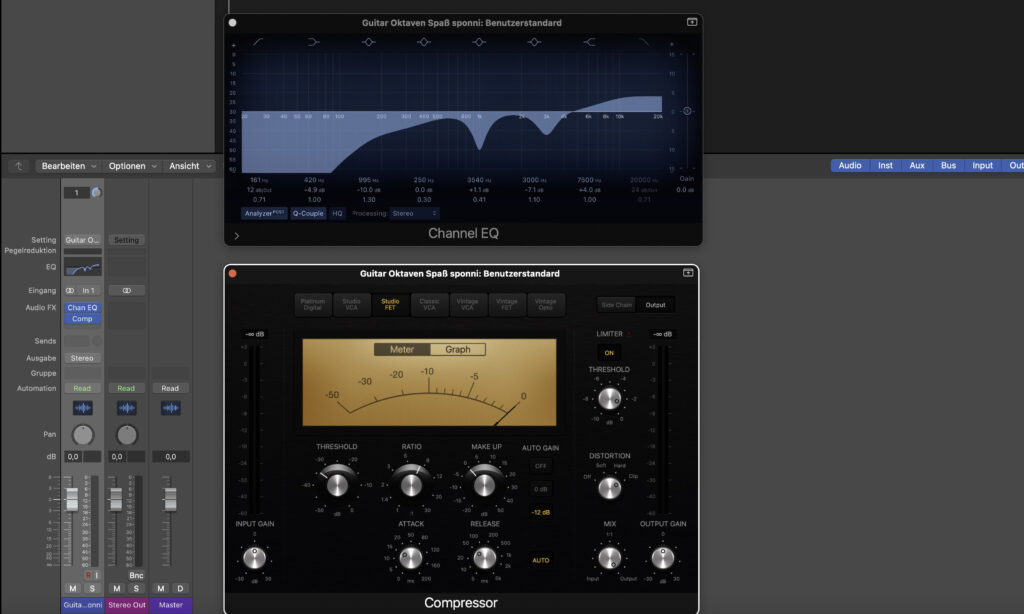
Task: Mute the Stereo Out channel strip
Action: (x=117, y=589)
